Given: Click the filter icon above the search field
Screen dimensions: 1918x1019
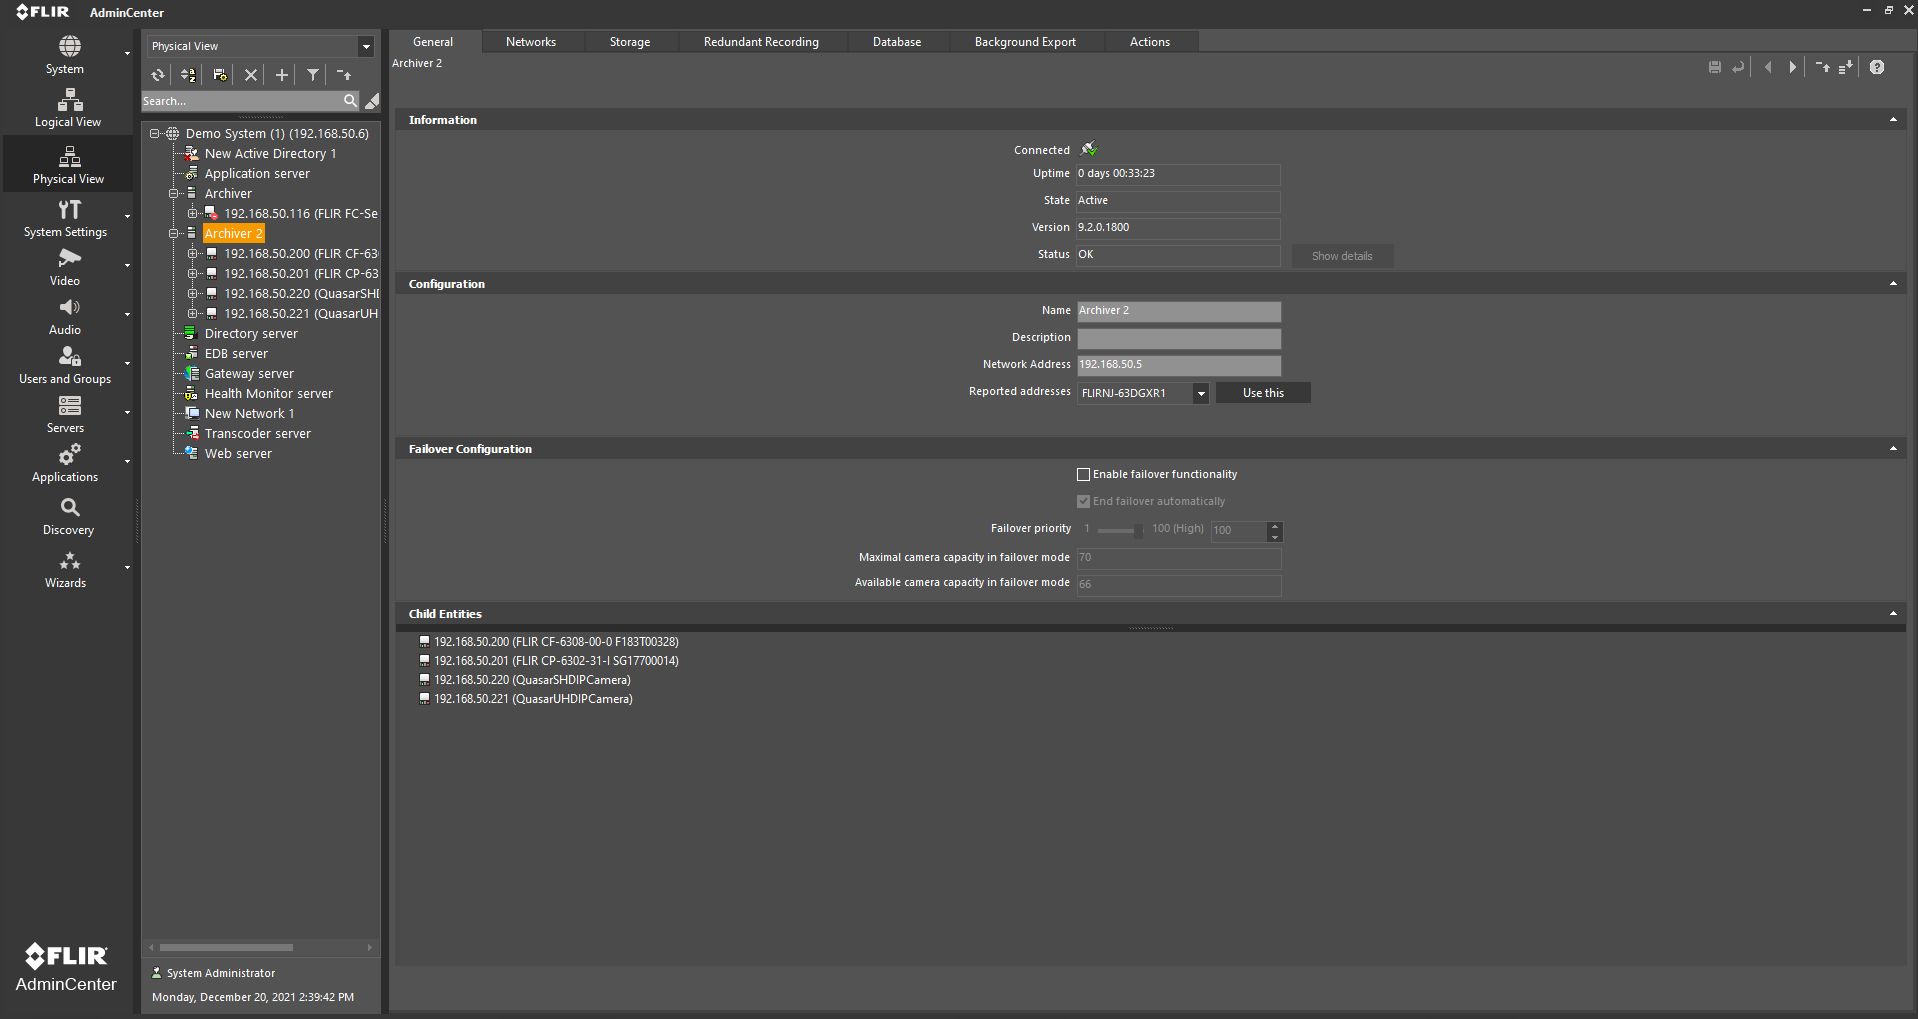Looking at the screenshot, I should coord(312,75).
